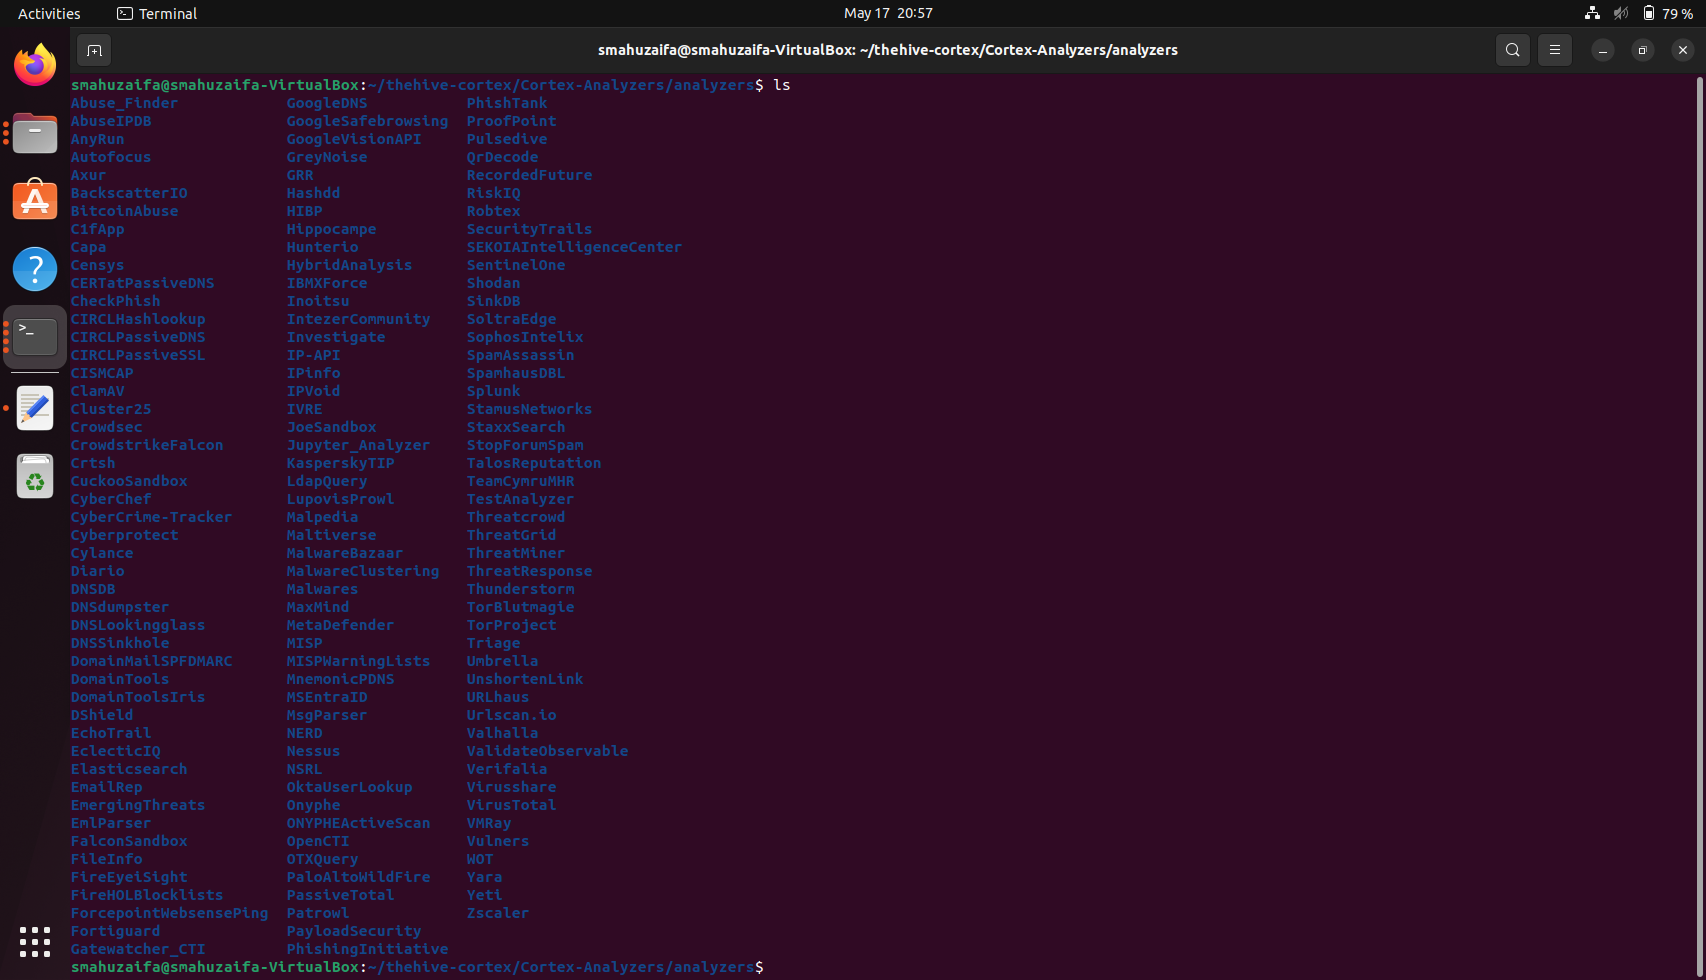Image resolution: width=1706 pixels, height=980 pixels.
Task: Click the MISPWarningLists entry
Action: 358,661
